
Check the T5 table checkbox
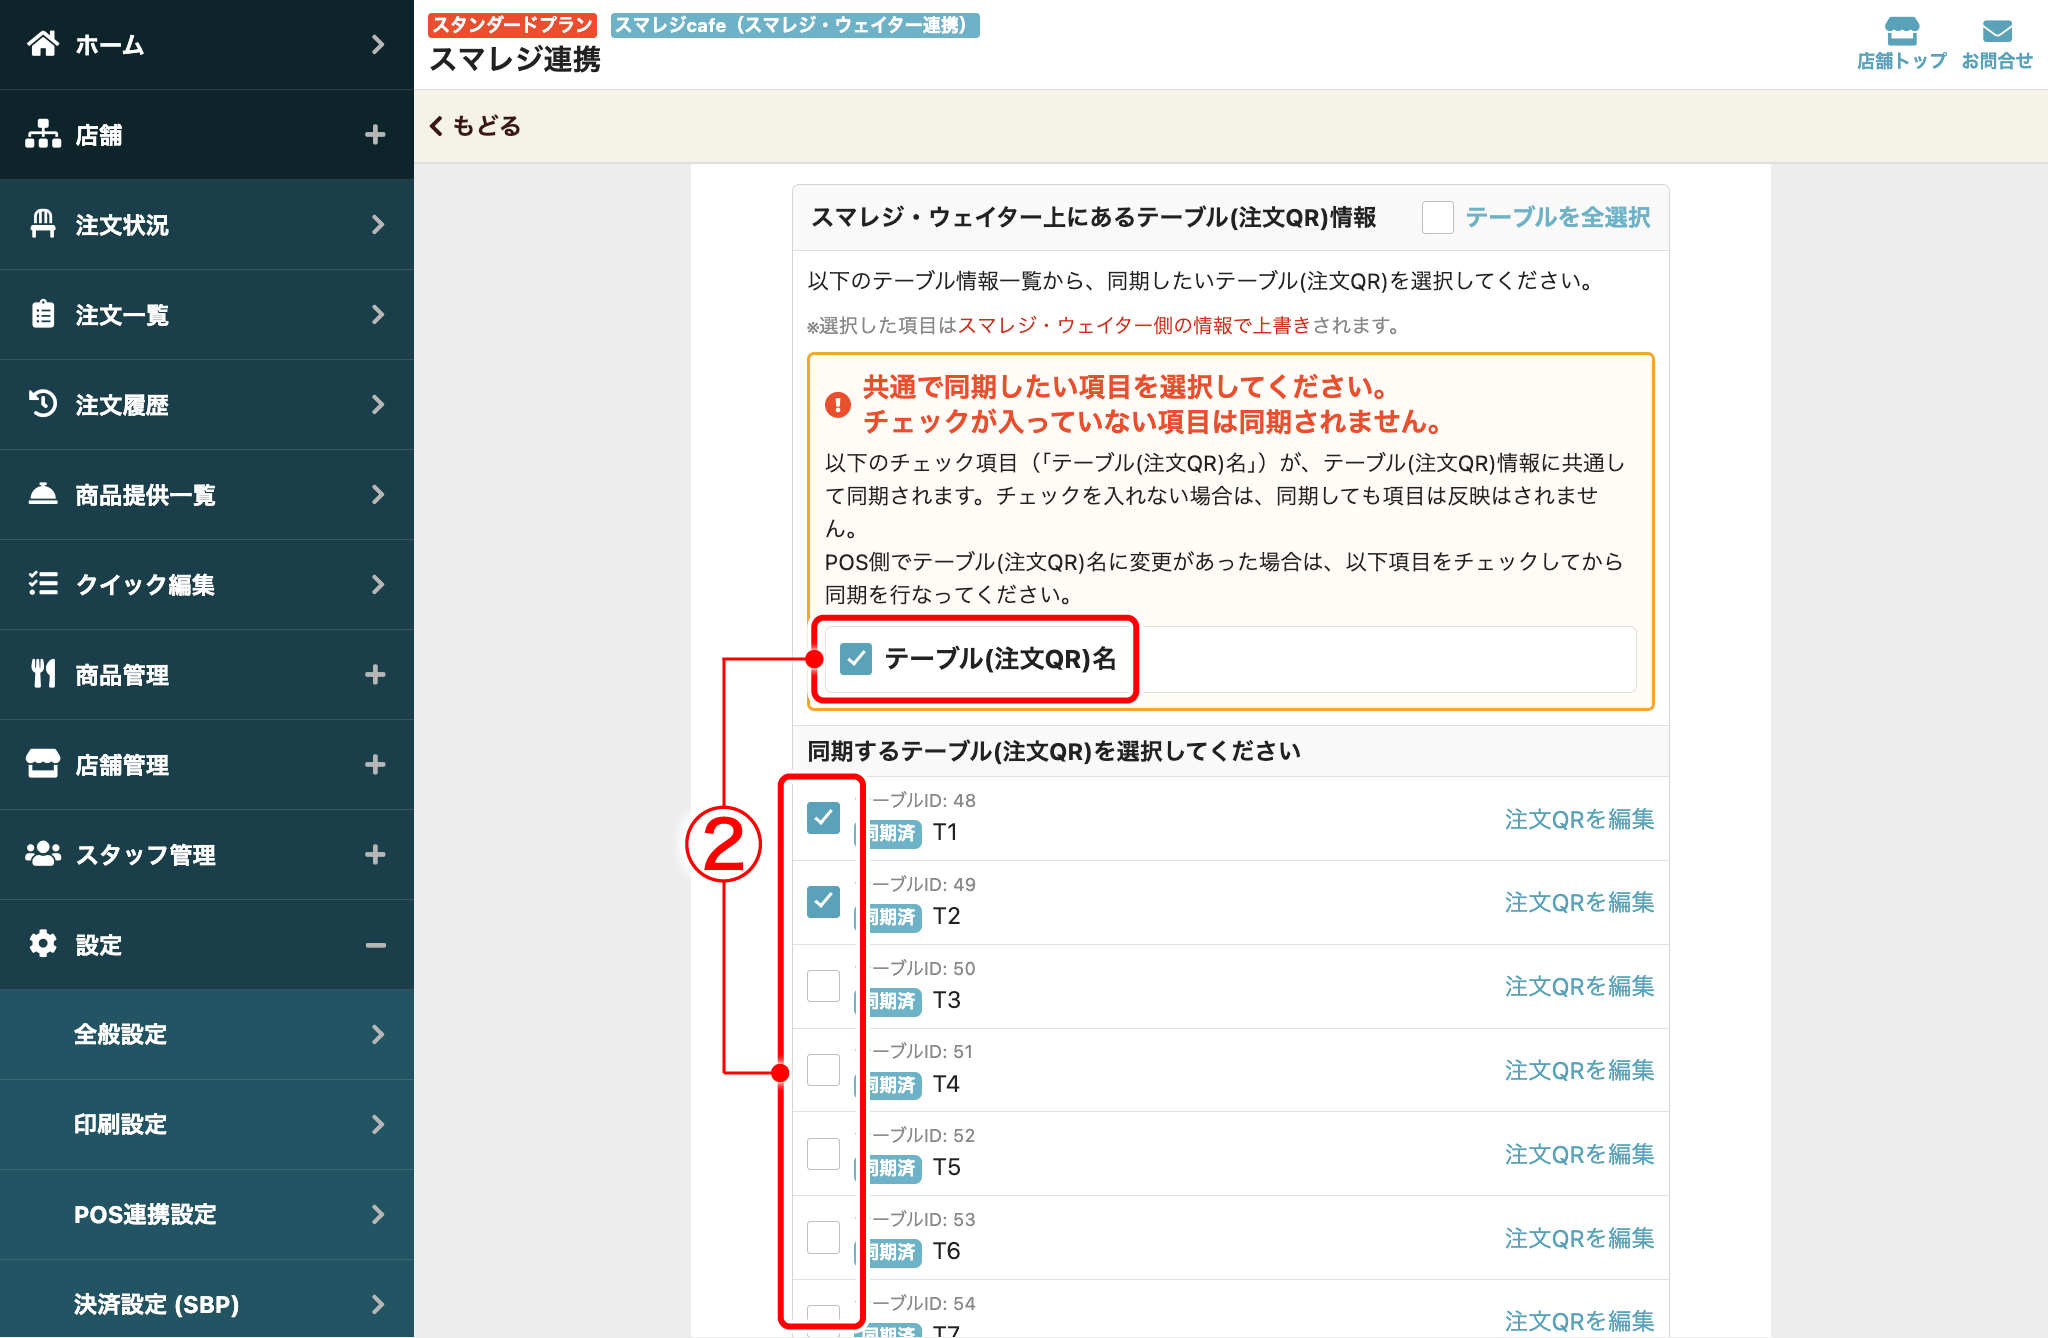pos(823,1154)
